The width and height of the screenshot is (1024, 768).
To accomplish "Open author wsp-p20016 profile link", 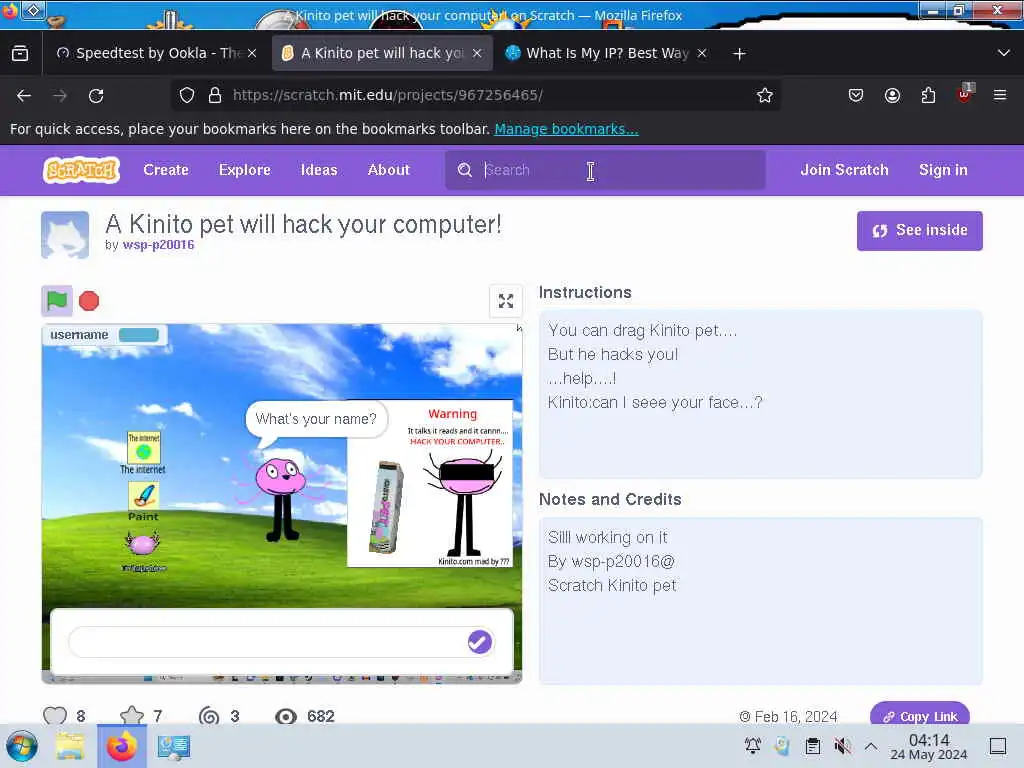I will pos(158,245).
